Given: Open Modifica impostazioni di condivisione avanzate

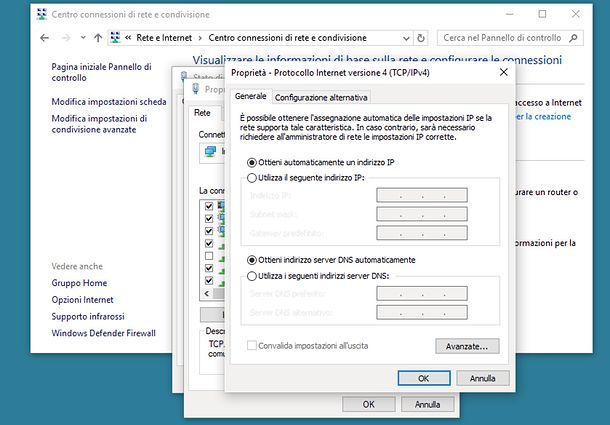Looking at the screenshot, I should 99,124.
